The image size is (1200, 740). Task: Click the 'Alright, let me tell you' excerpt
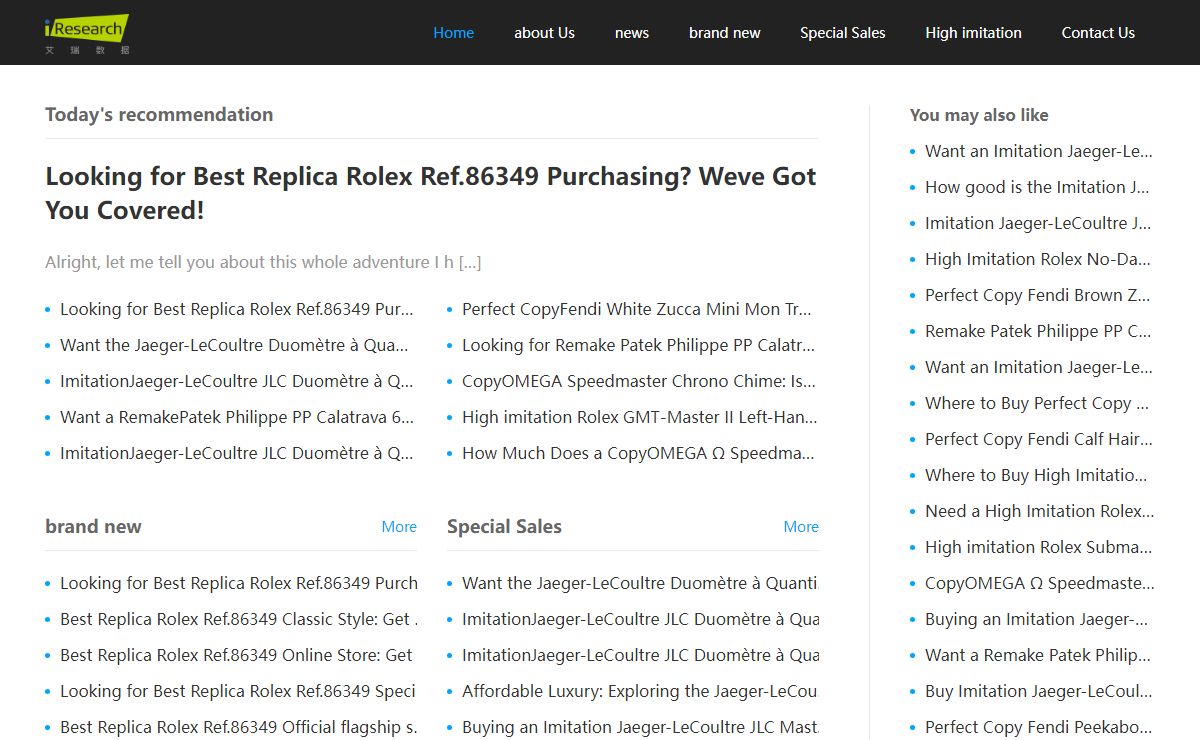click(x=263, y=262)
